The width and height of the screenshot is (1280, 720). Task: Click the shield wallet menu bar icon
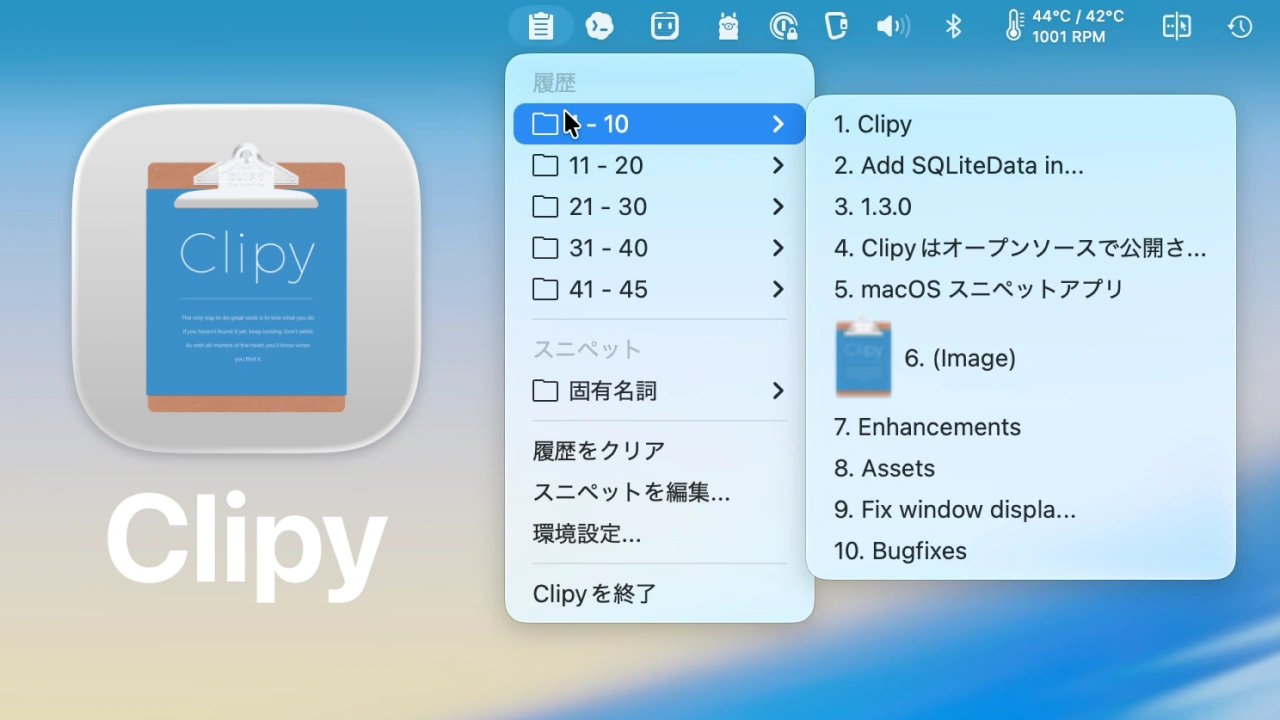[x=835, y=26]
